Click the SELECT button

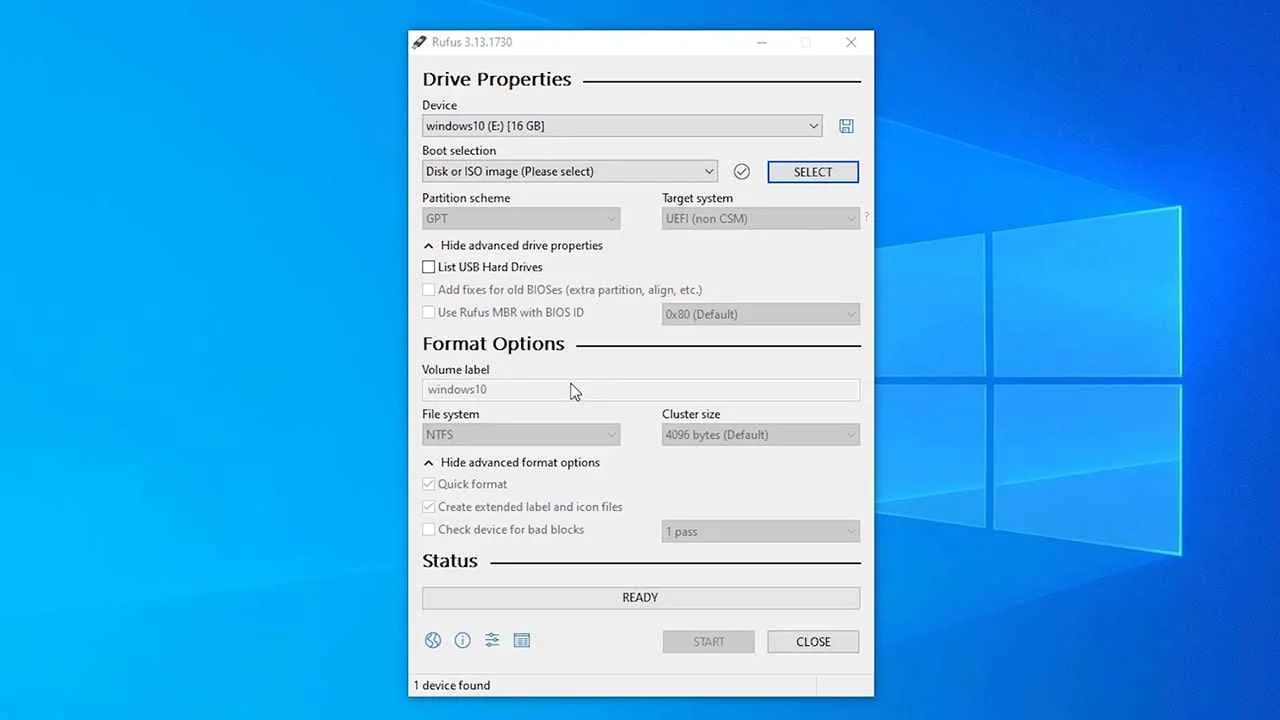pyautogui.click(x=813, y=172)
